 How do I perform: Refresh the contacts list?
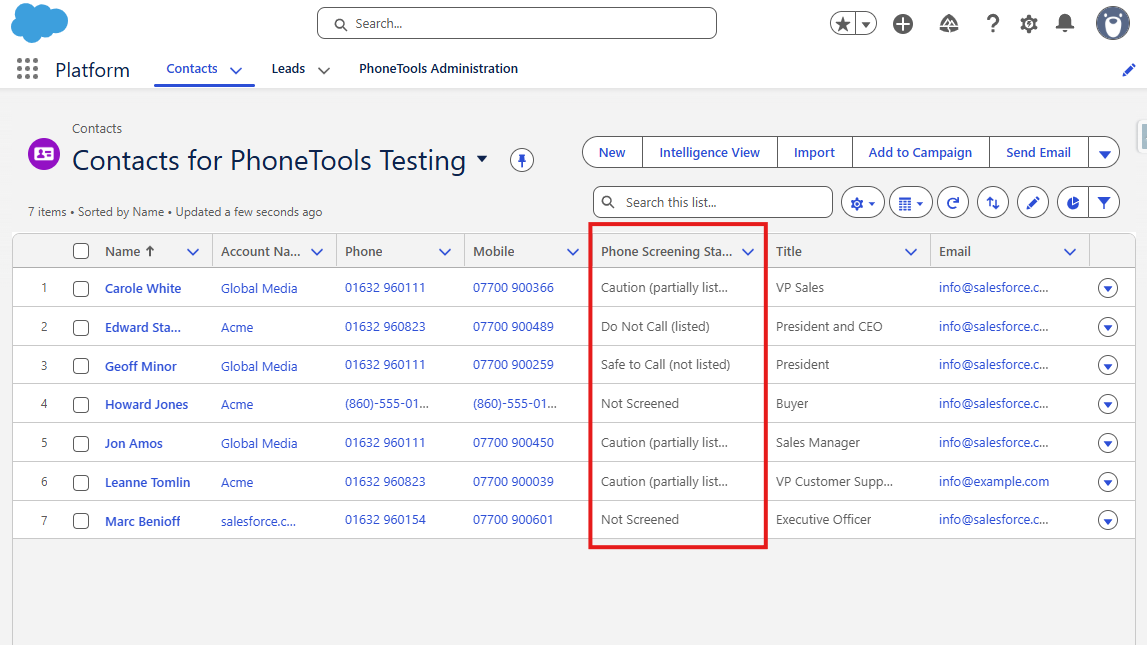[x=953, y=203]
